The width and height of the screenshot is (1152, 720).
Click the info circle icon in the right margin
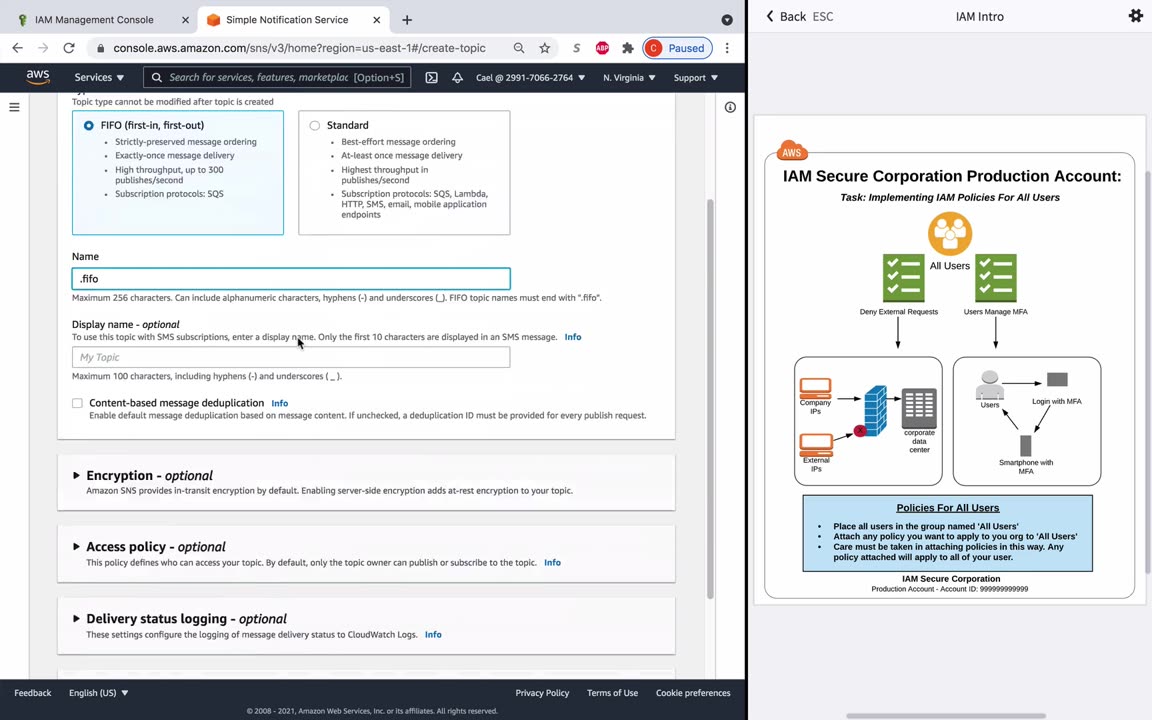[730, 107]
